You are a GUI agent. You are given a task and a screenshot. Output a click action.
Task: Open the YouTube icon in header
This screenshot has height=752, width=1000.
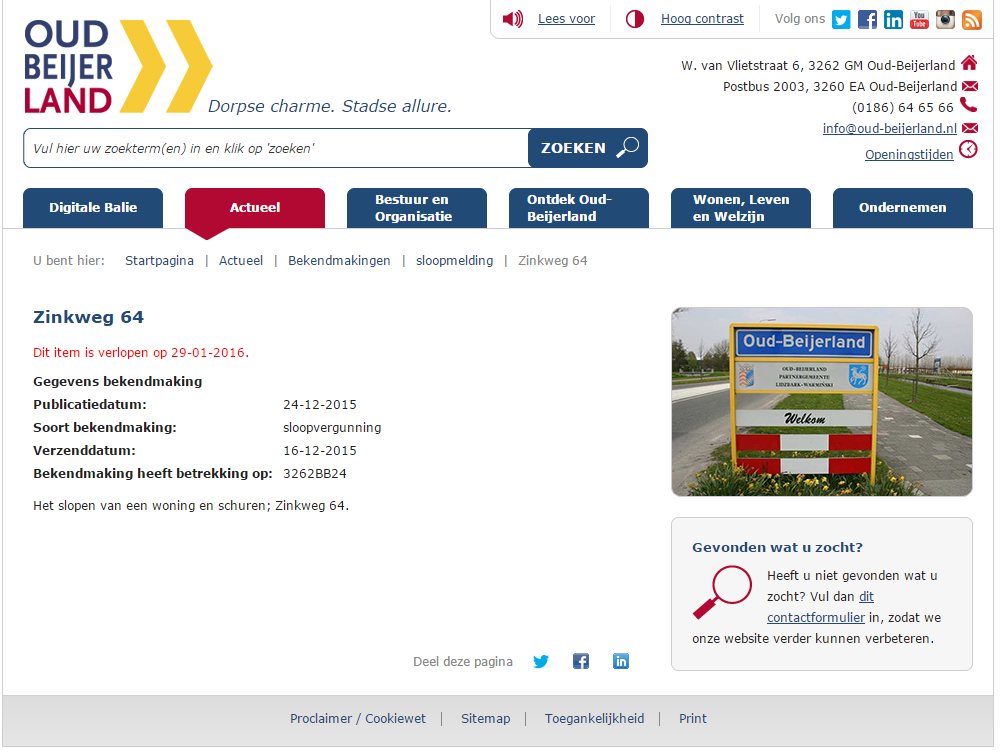919,19
